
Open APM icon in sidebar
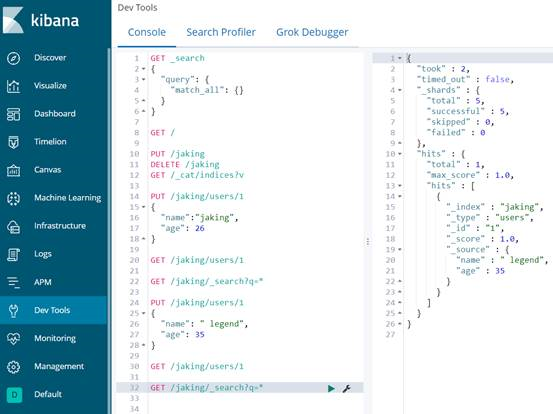tap(13, 282)
